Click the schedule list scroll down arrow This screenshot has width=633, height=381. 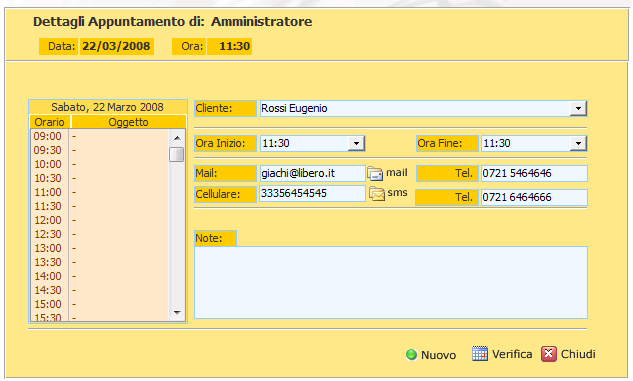(177, 312)
